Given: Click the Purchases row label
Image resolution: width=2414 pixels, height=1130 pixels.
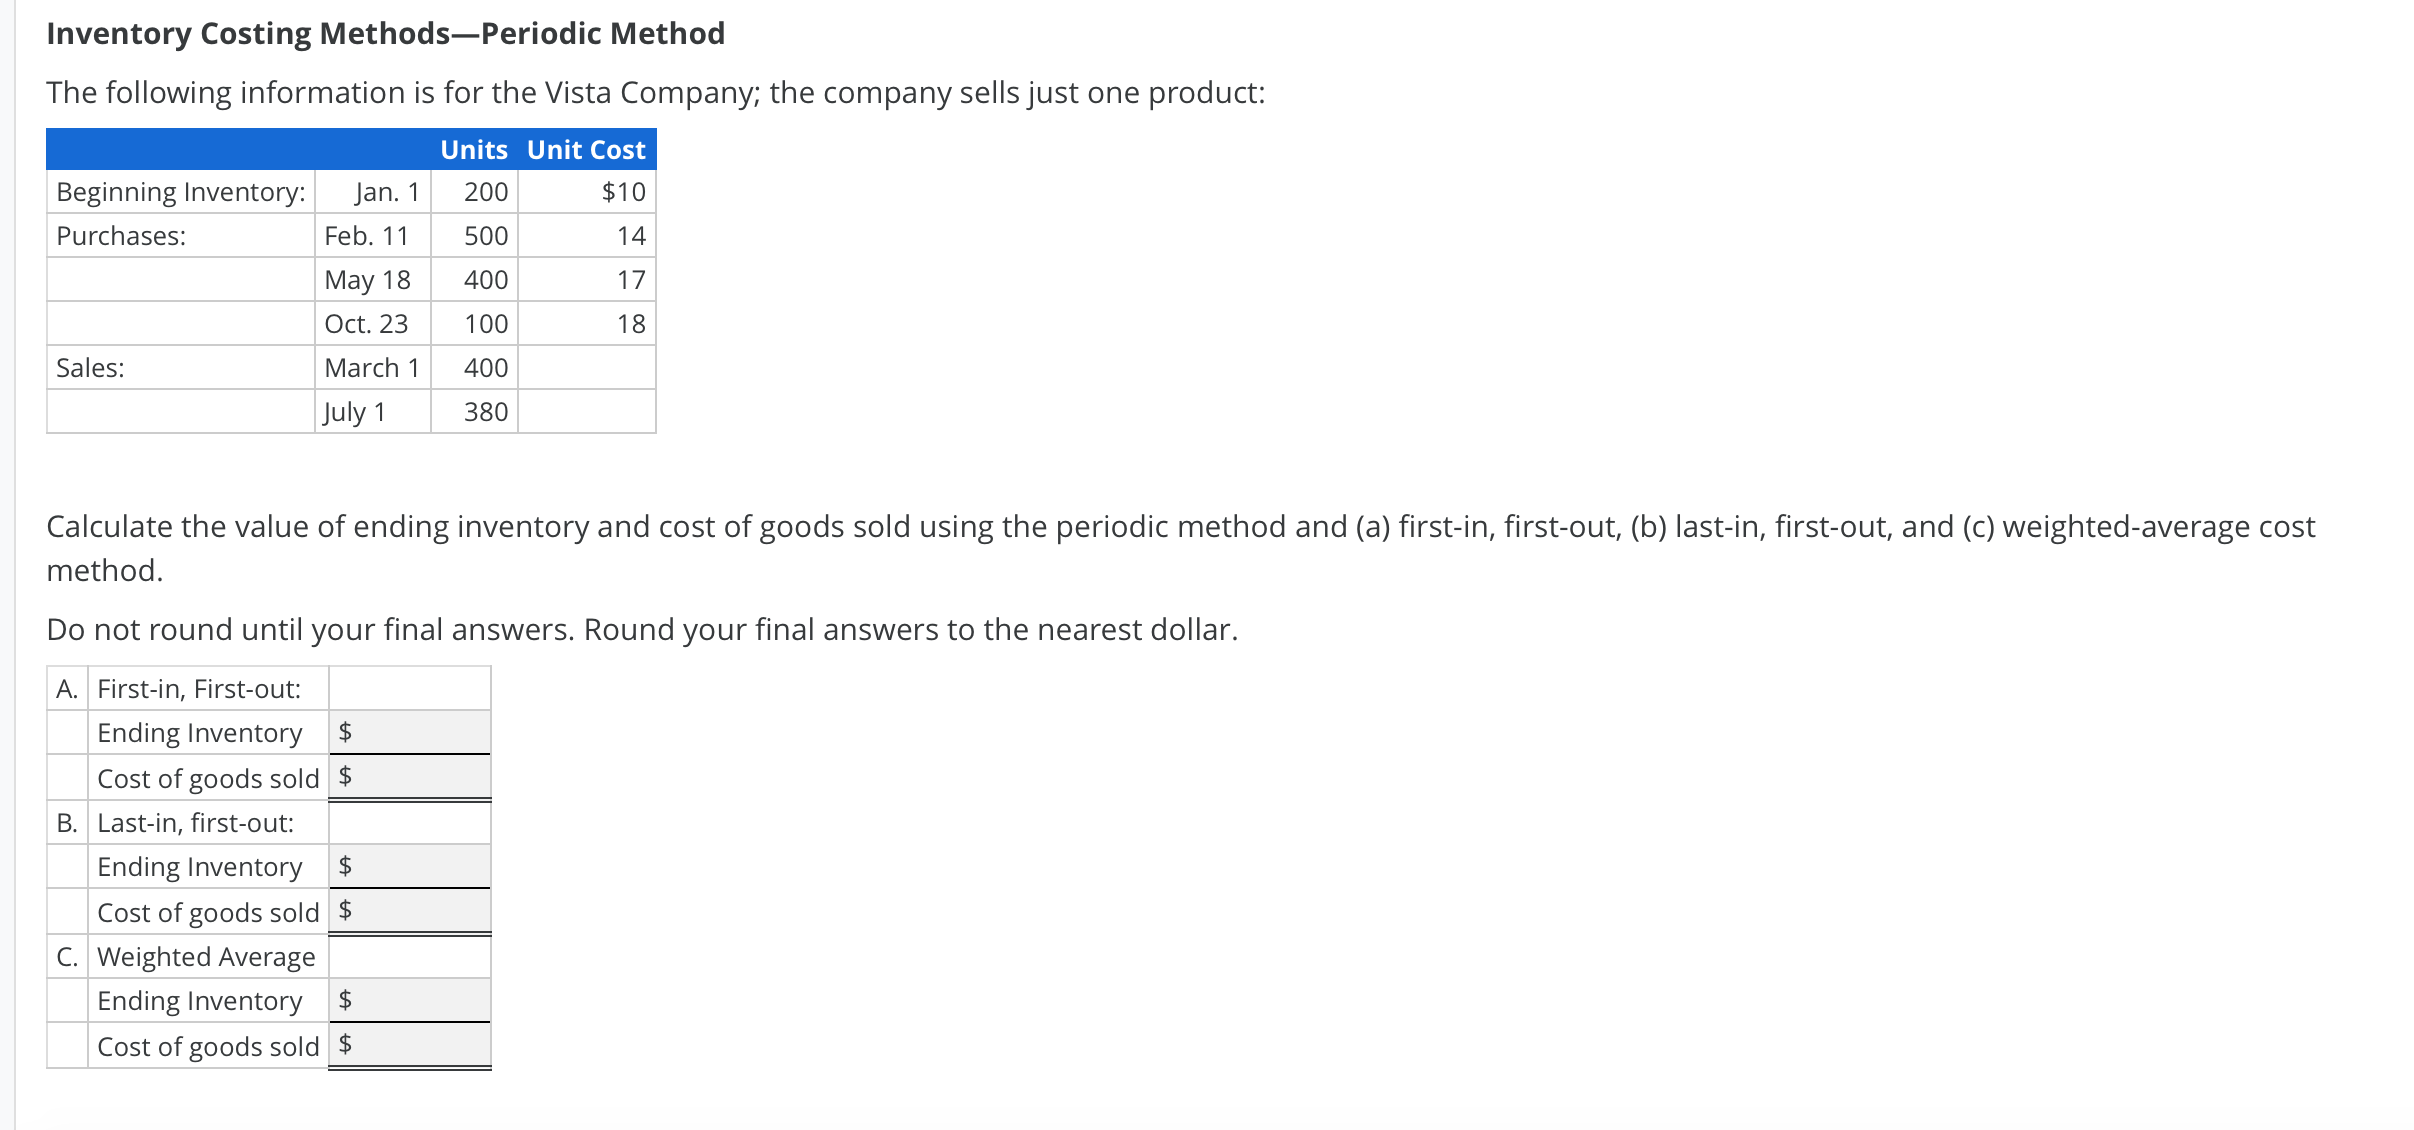Looking at the screenshot, I should pyautogui.click(x=120, y=236).
